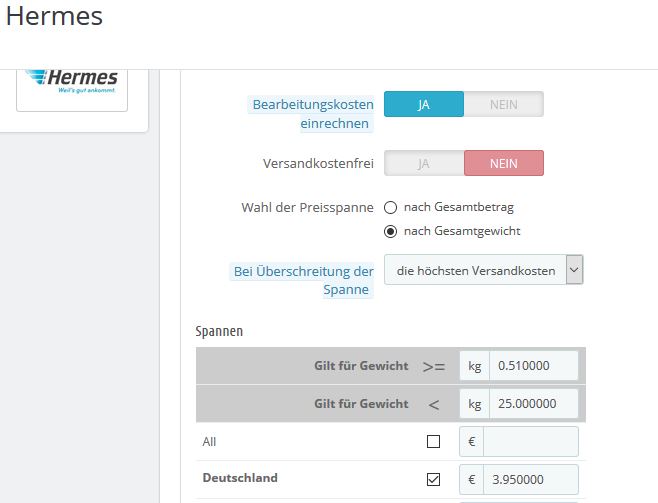Click the Hermes carrier logo image

72,82
